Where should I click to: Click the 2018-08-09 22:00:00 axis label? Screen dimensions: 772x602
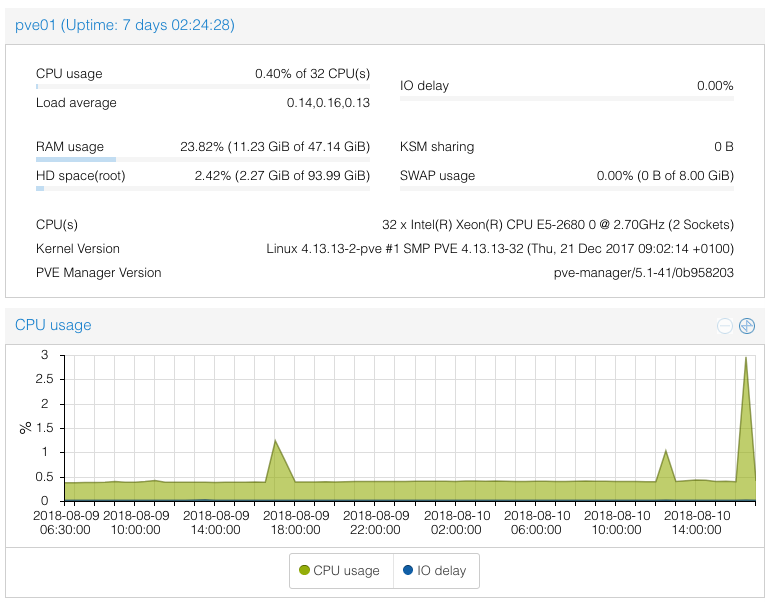click(377, 522)
